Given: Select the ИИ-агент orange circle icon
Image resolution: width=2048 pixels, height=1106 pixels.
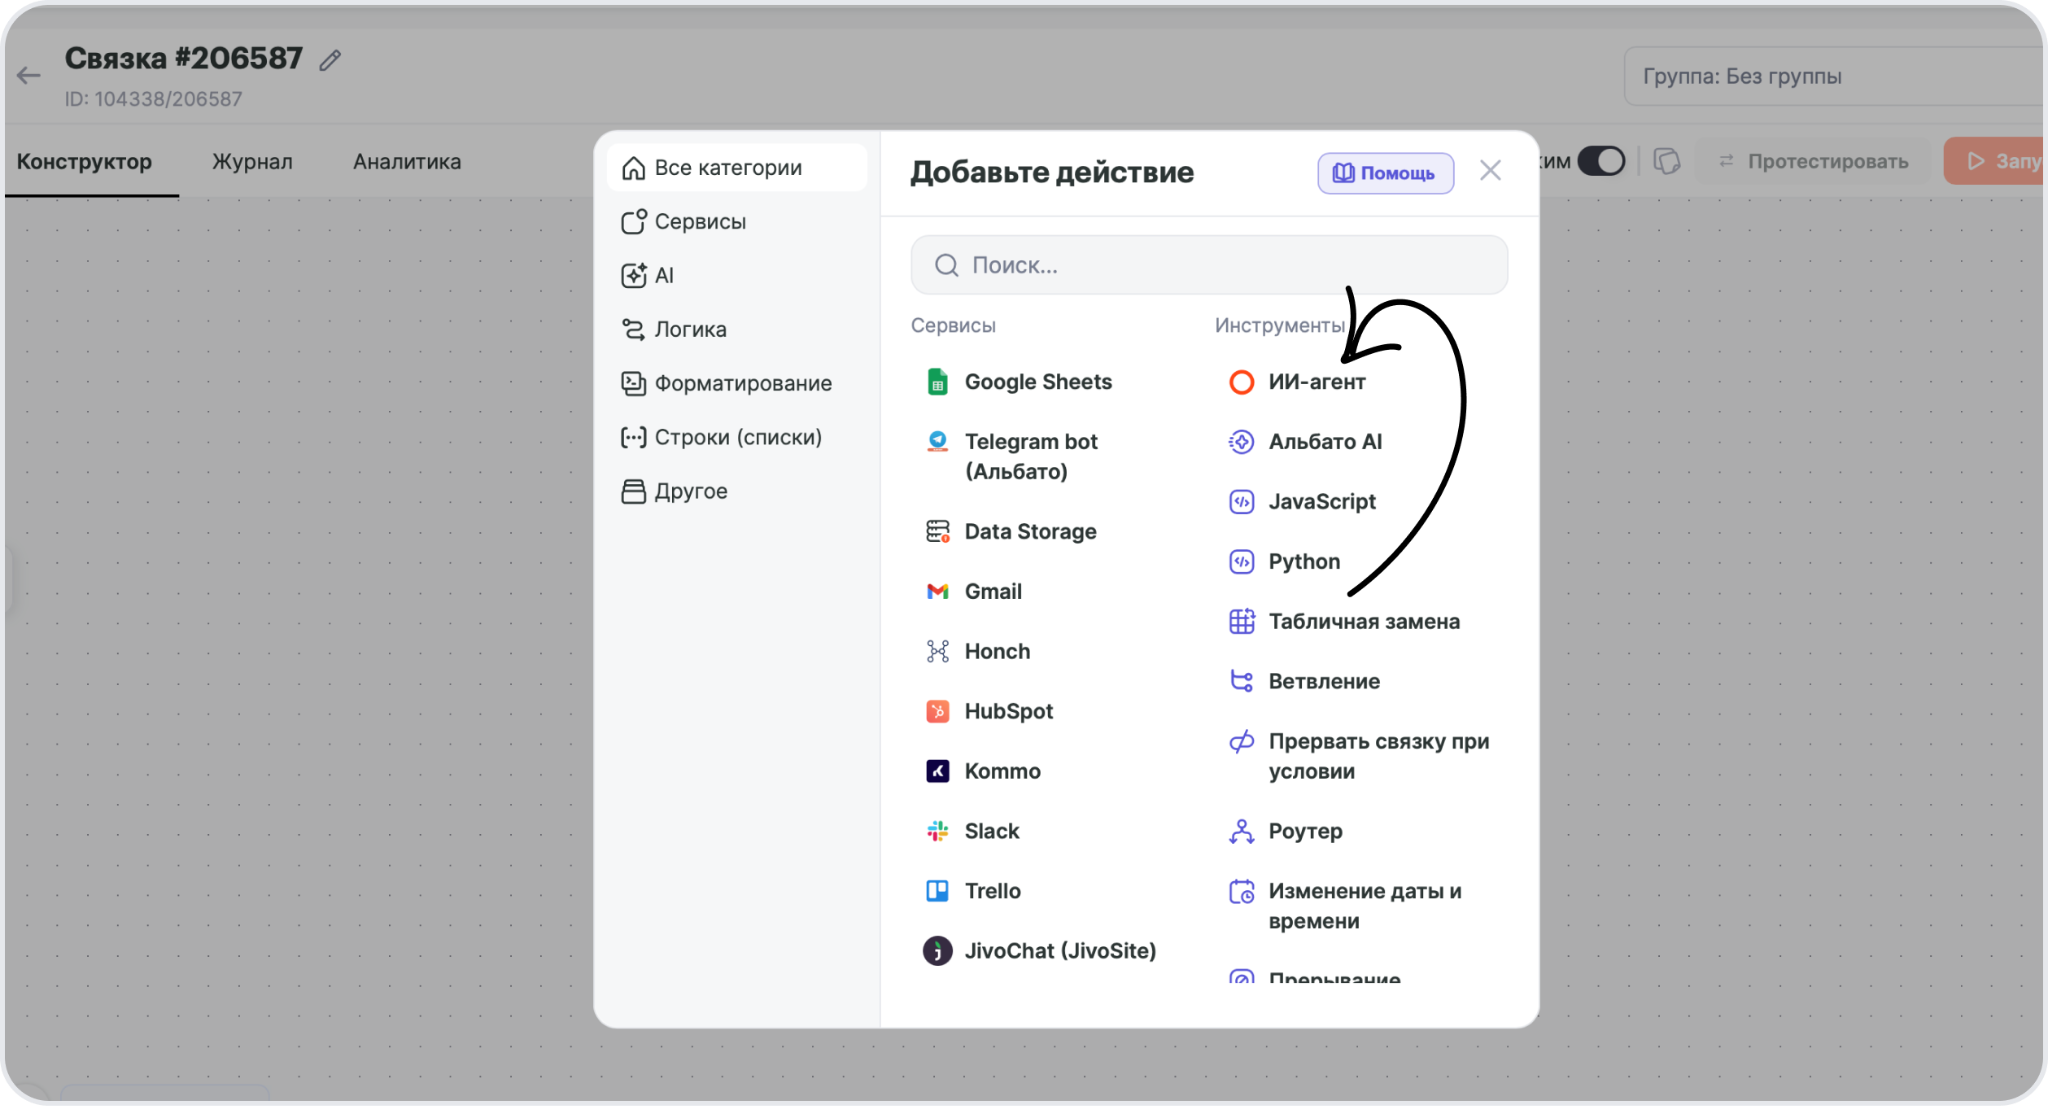Looking at the screenshot, I should coord(1241,382).
